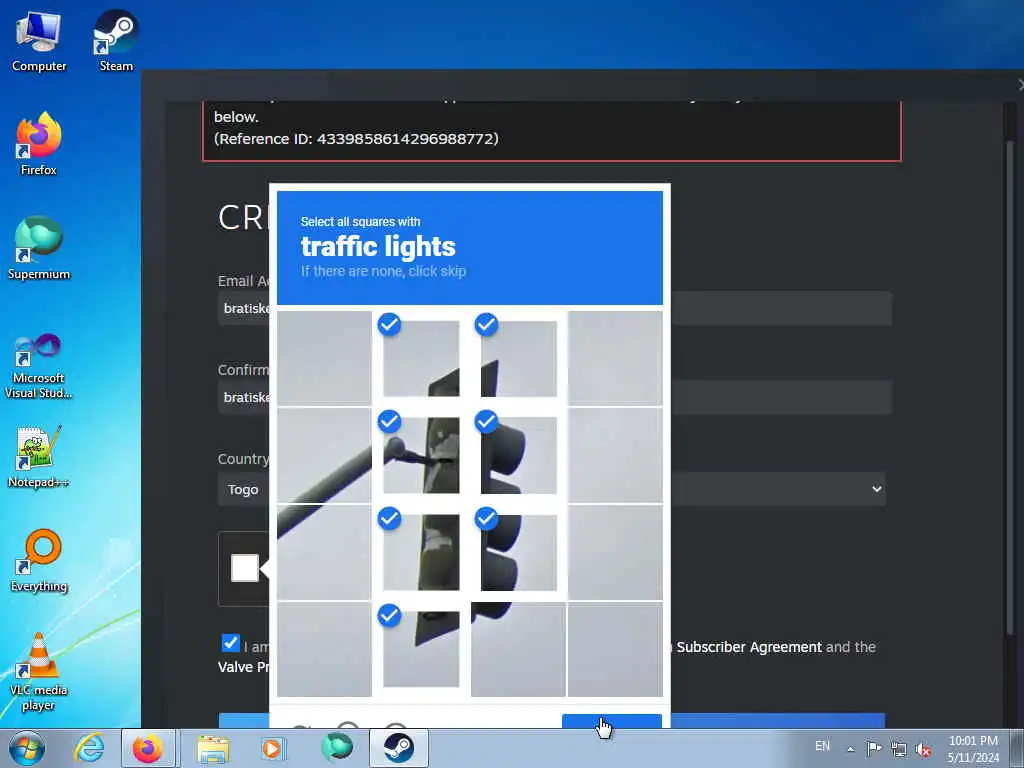Select the Microsoft Visual Studio desktop shortcut
Image resolution: width=1024 pixels, height=768 pixels.
point(39,366)
